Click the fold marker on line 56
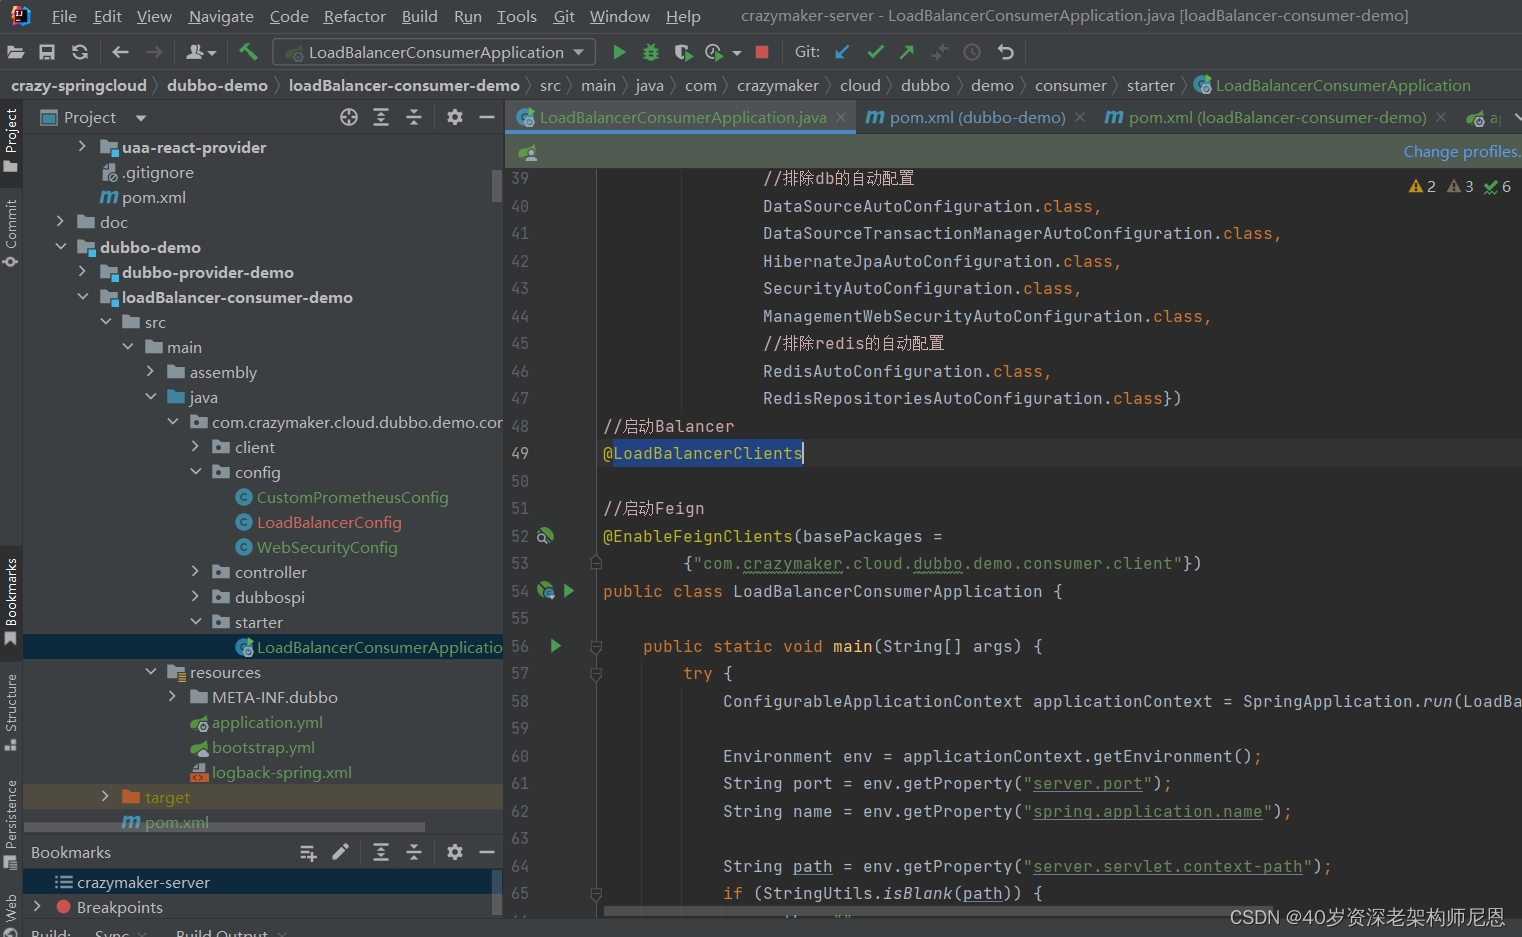Screen dimensions: 1522x937 click(x=596, y=647)
